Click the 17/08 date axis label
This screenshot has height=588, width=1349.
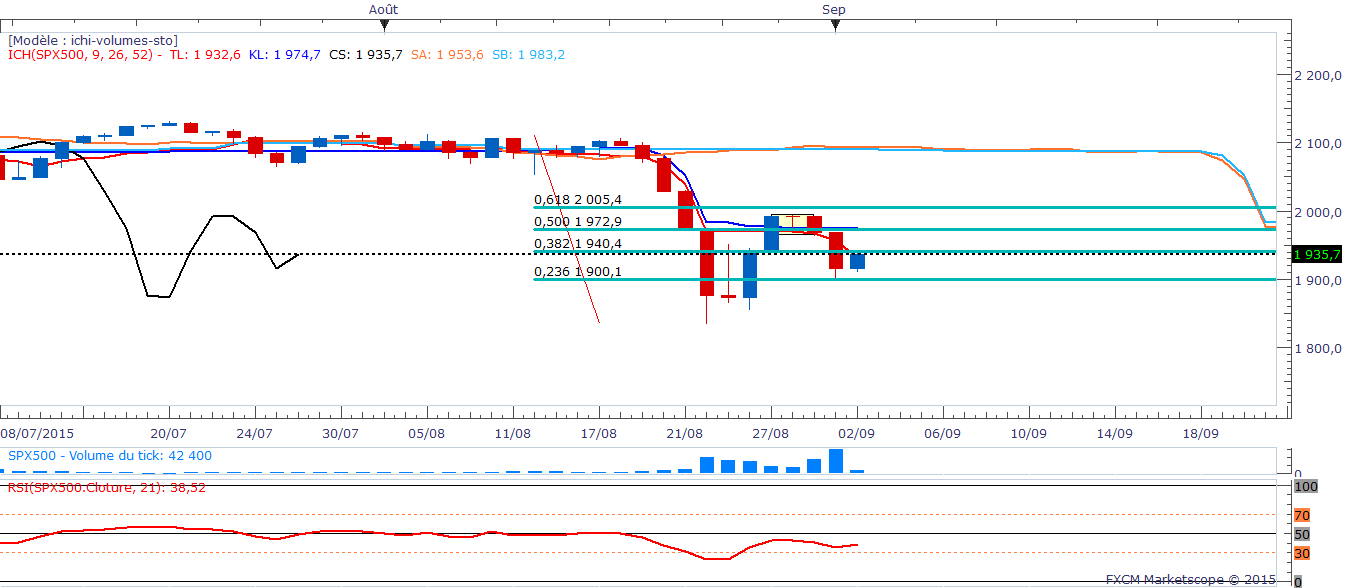pyautogui.click(x=599, y=434)
